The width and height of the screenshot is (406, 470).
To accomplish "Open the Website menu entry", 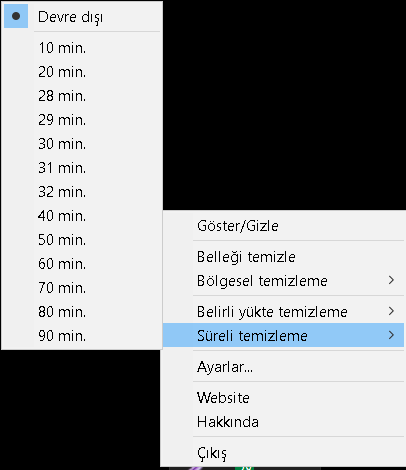I will (283, 398).
